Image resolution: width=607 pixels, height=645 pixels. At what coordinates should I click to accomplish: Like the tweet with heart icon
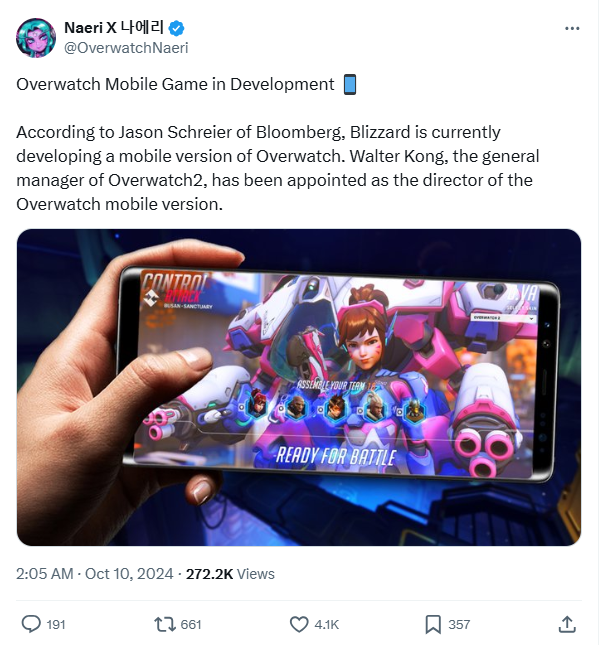[x=299, y=624]
